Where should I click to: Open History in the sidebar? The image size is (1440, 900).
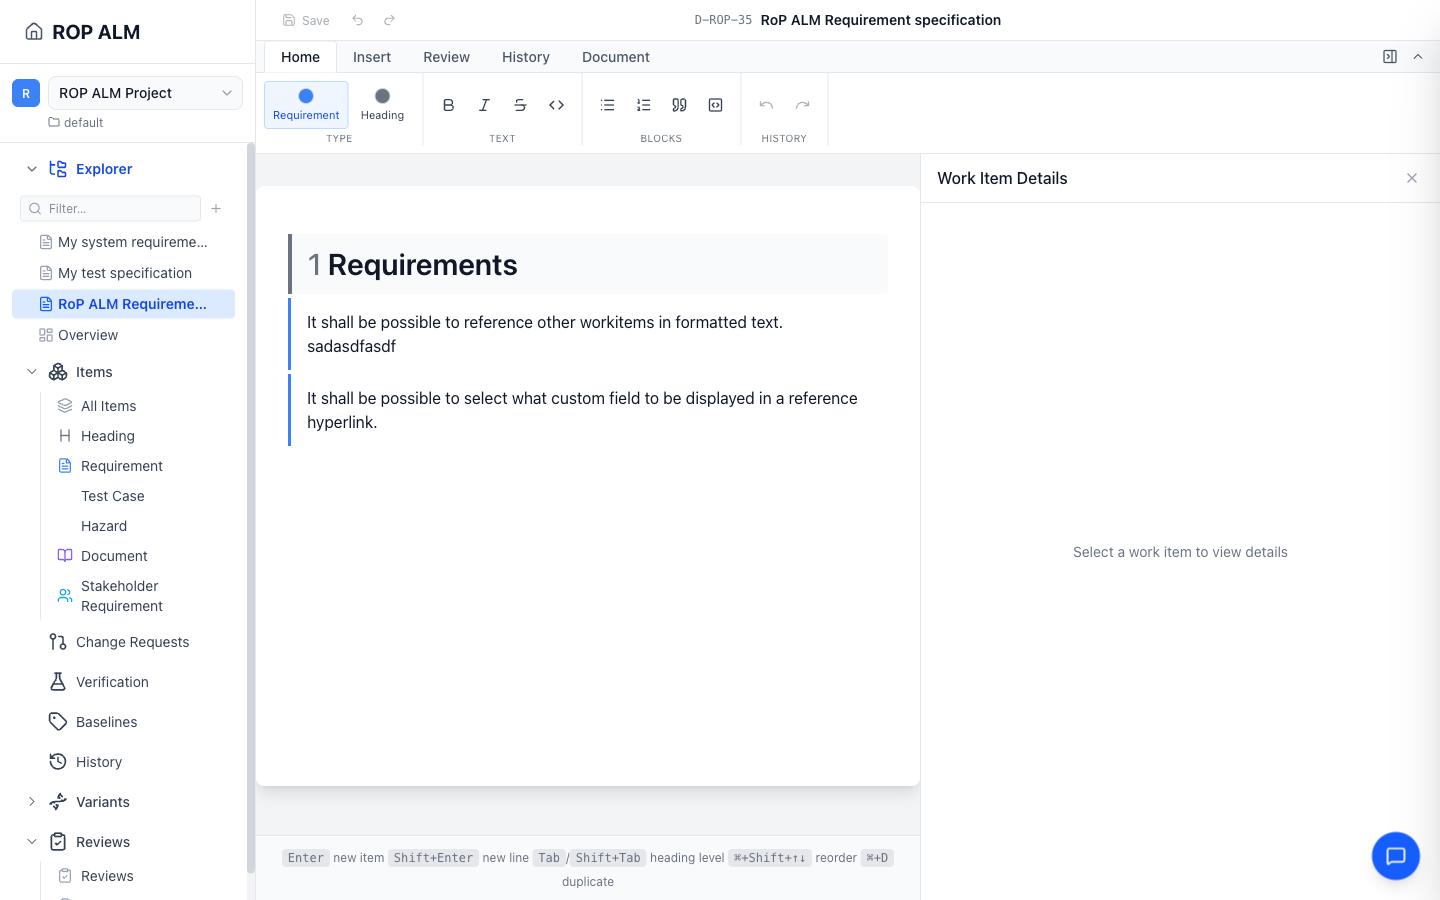[99, 762]
